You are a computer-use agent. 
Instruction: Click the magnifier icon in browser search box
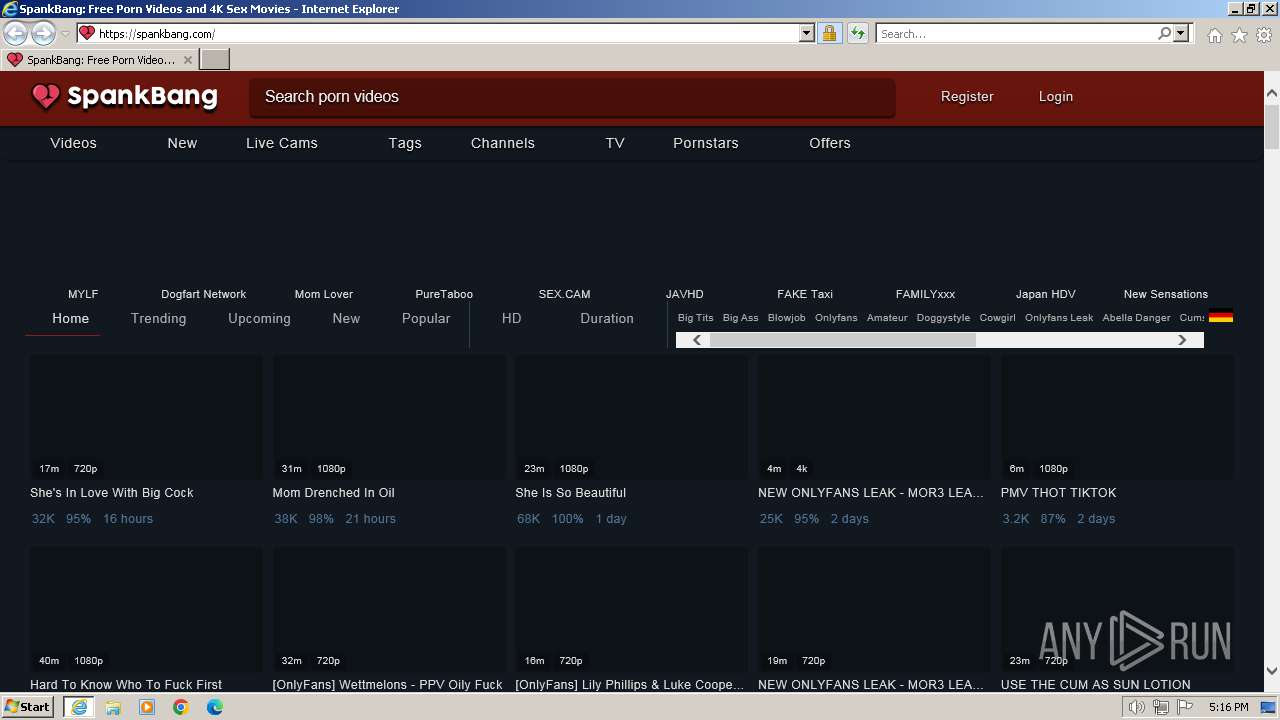(1164, 33)
